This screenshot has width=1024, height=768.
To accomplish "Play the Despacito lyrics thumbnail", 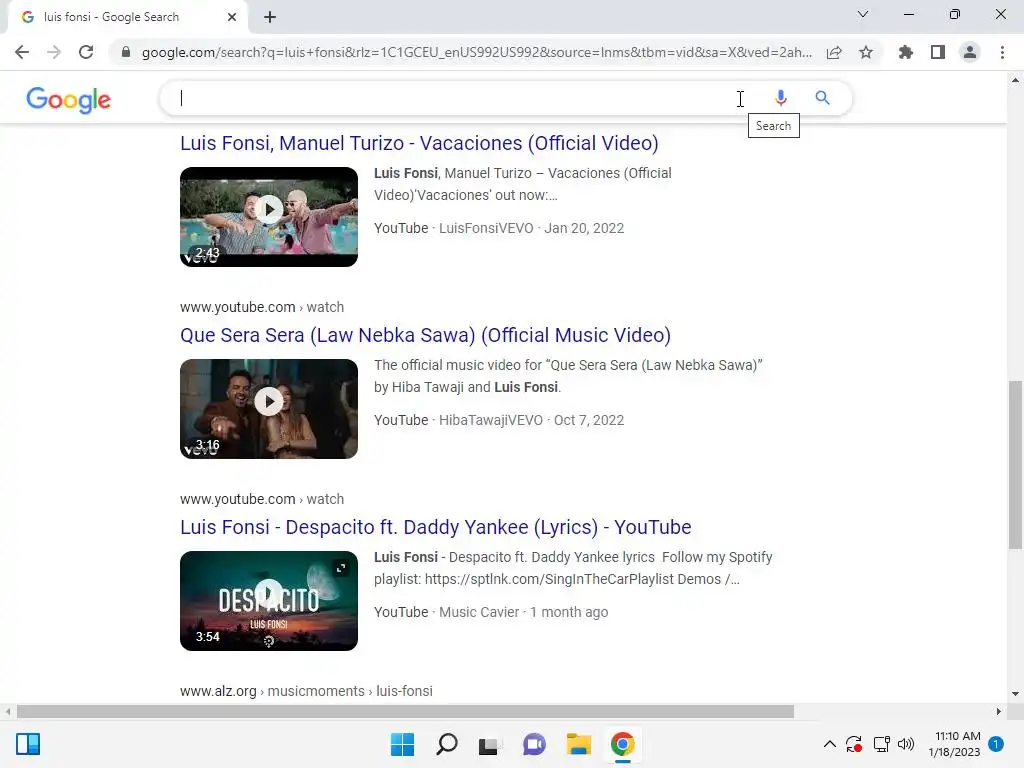I will click(269, 601).
